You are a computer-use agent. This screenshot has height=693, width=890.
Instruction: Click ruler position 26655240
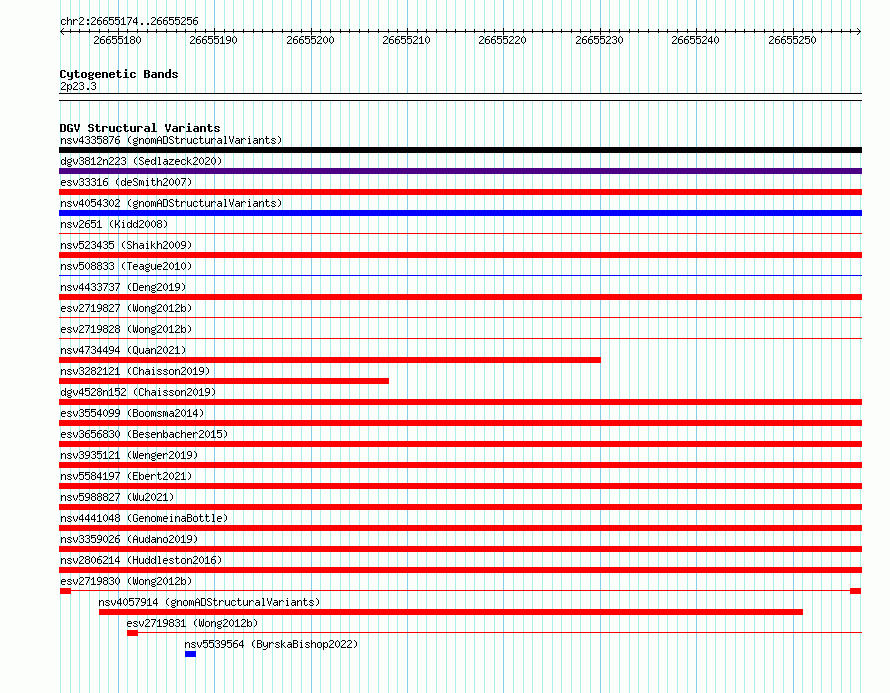695,40
